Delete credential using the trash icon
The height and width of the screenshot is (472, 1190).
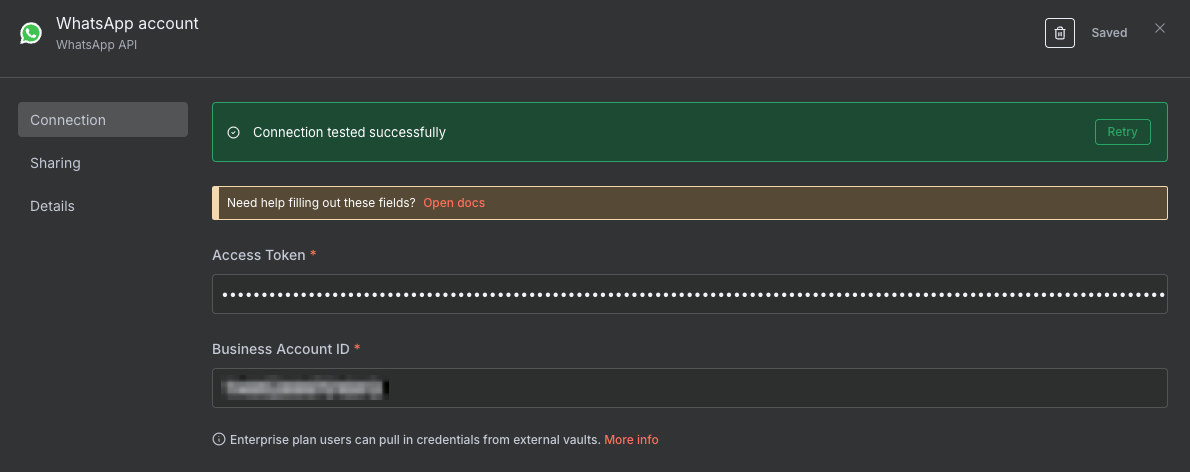[1059, 33]
